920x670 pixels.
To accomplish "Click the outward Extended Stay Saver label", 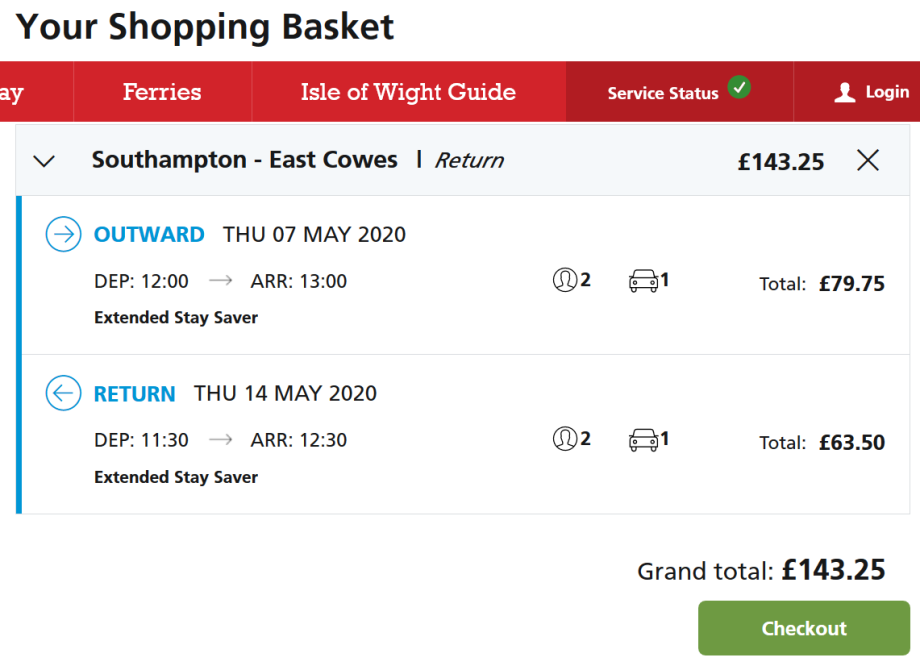I will 176,318.
